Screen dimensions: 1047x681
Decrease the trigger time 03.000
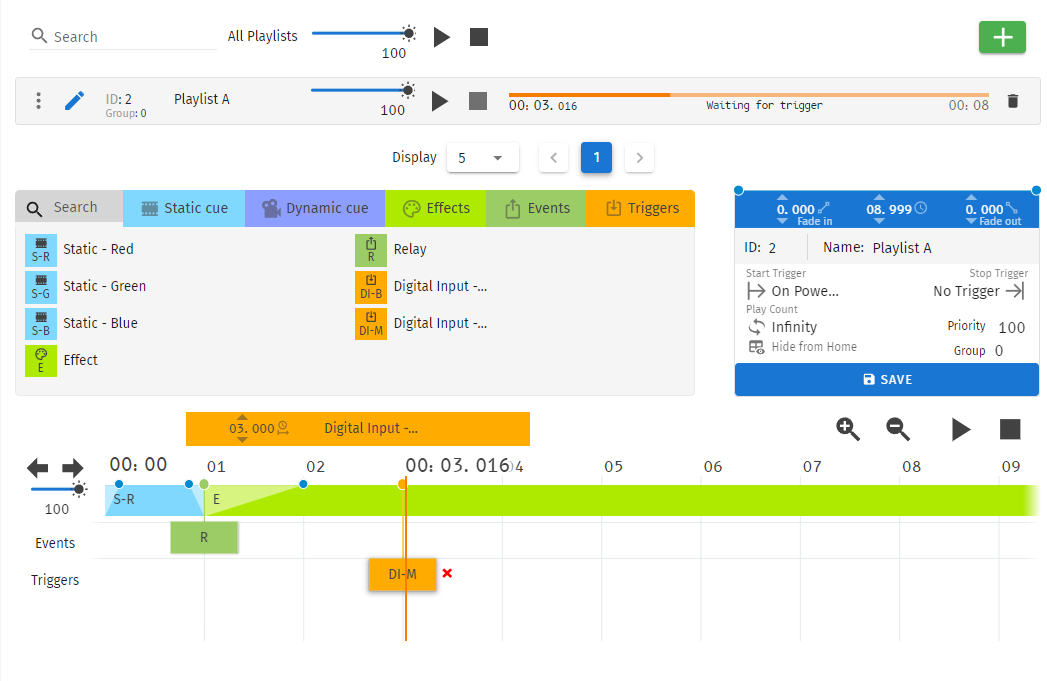pos(242,440)
